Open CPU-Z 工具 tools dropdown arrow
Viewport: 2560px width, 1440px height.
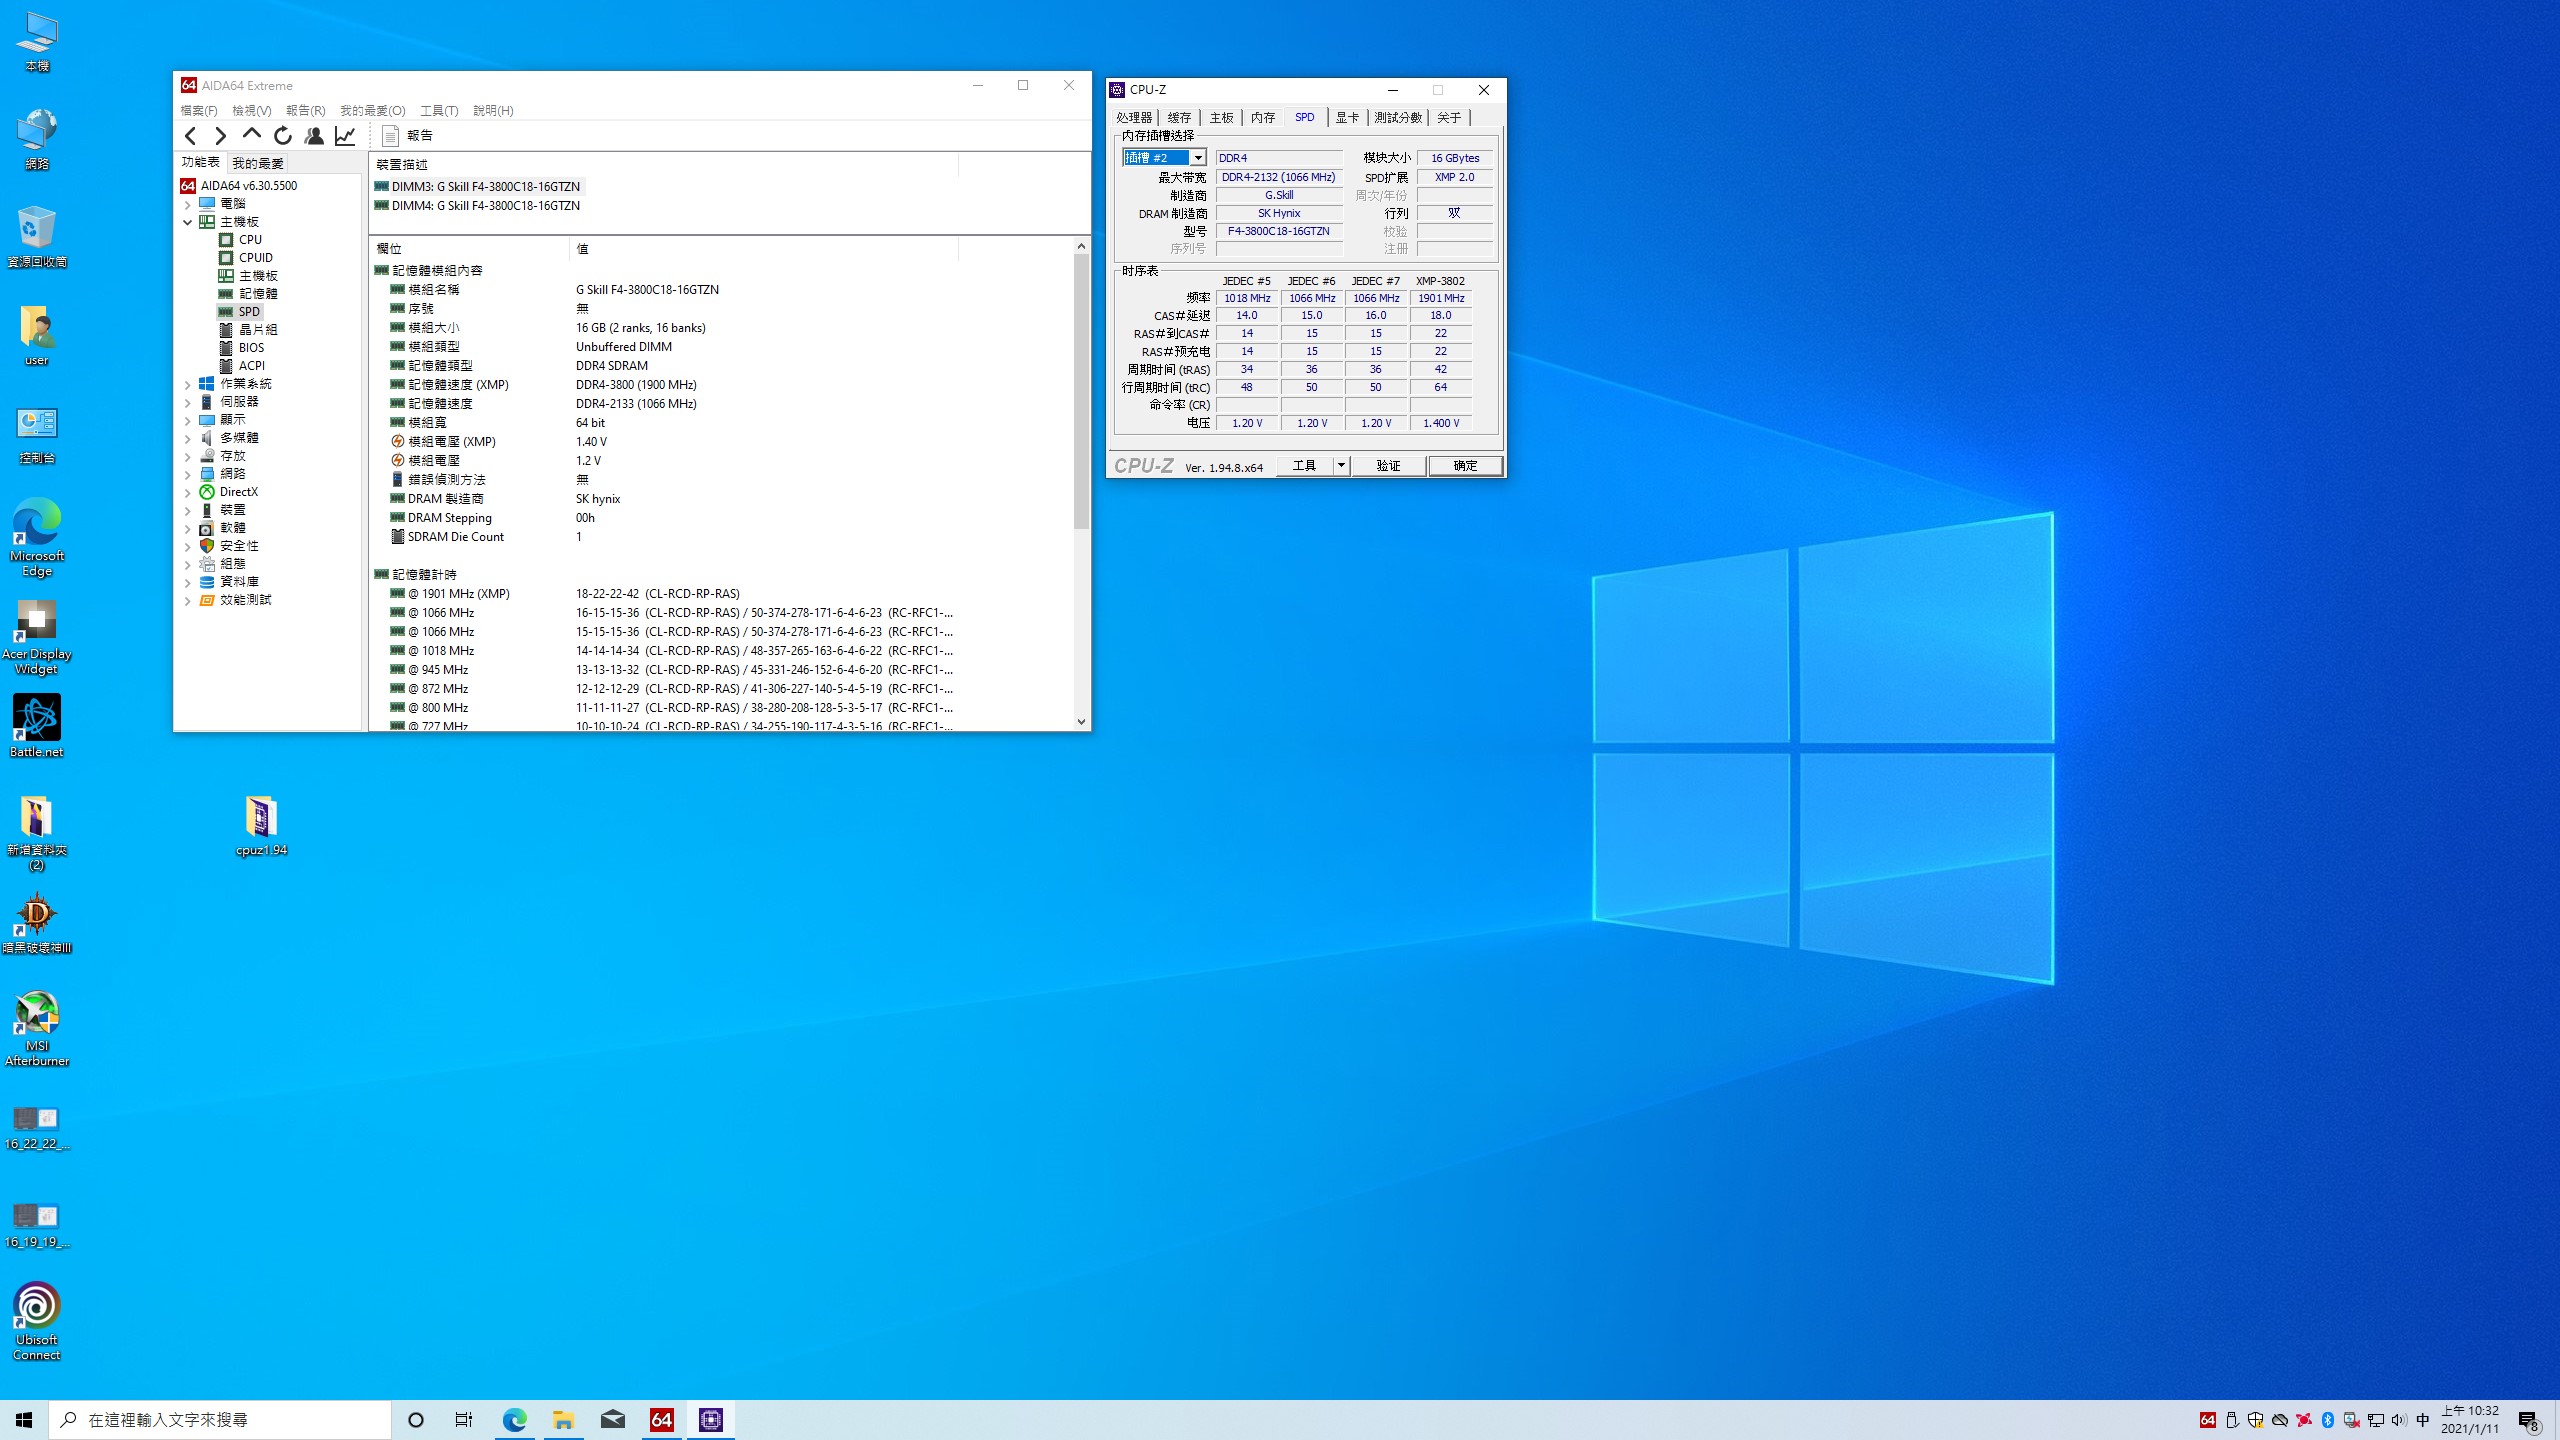point(1341,466)
